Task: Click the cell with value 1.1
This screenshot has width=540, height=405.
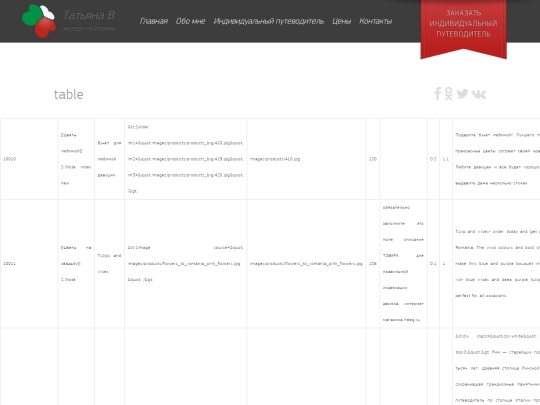Action: click(x=446, y=159)
